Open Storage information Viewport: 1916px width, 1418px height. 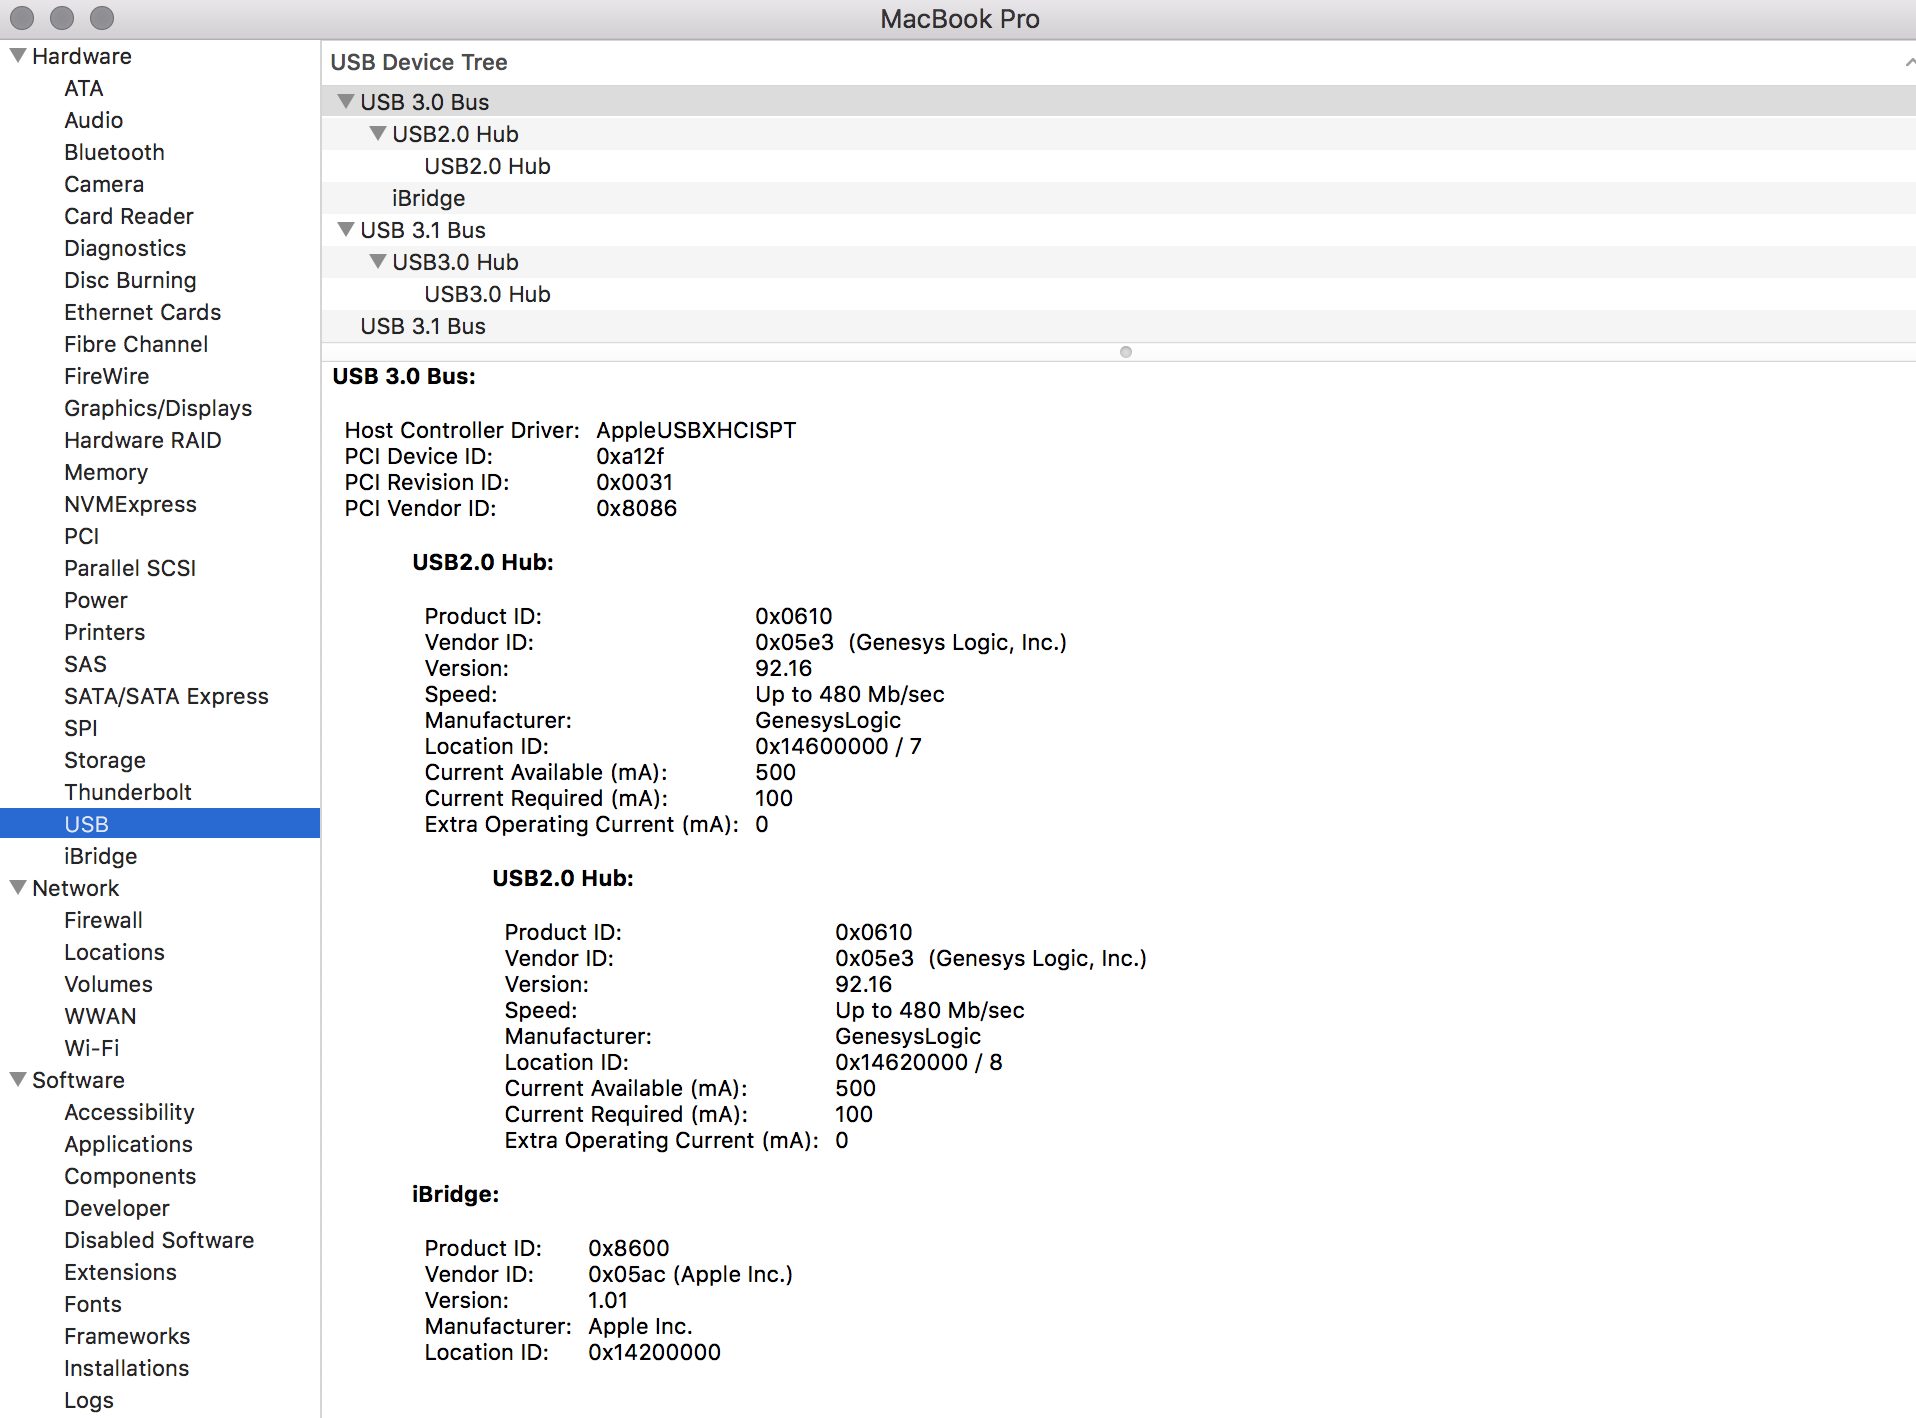[x=105, y=760]
